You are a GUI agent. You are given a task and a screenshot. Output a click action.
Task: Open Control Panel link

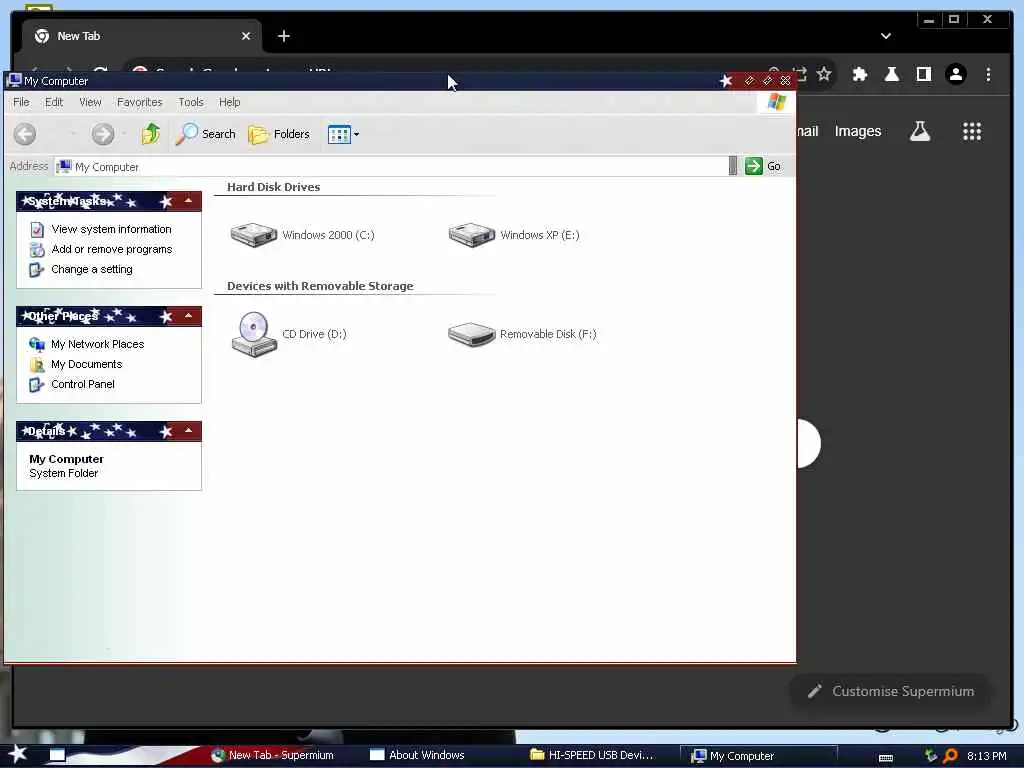(83, 385)
